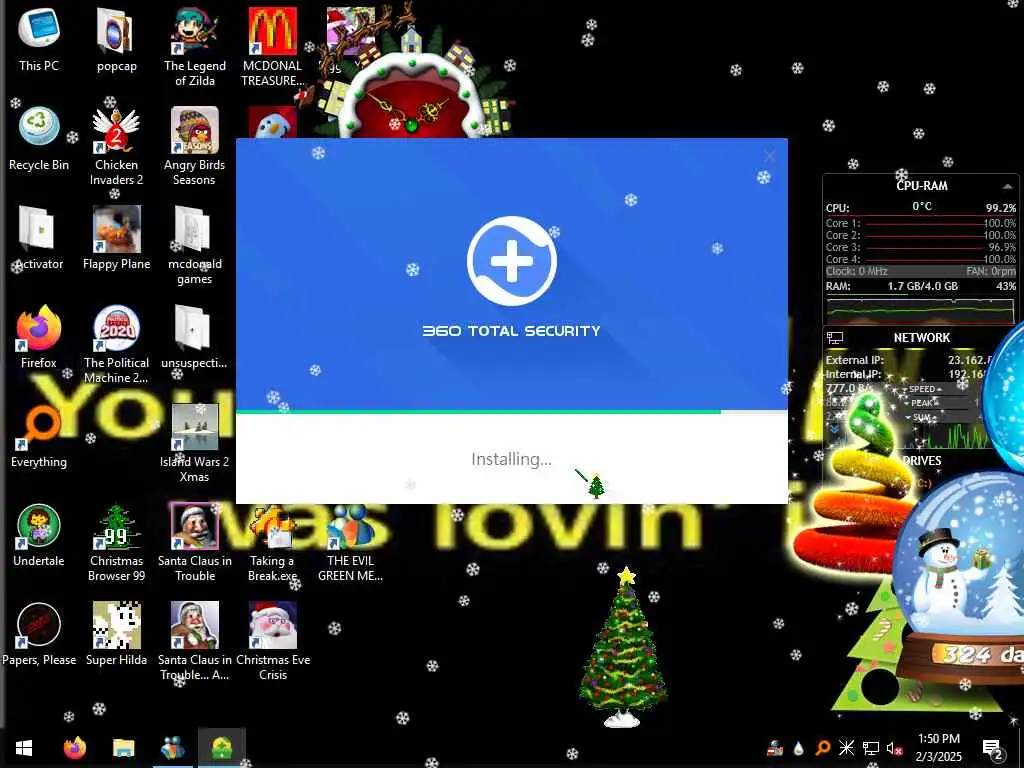
Task: Click the Installing... status text
Action: 511,459
